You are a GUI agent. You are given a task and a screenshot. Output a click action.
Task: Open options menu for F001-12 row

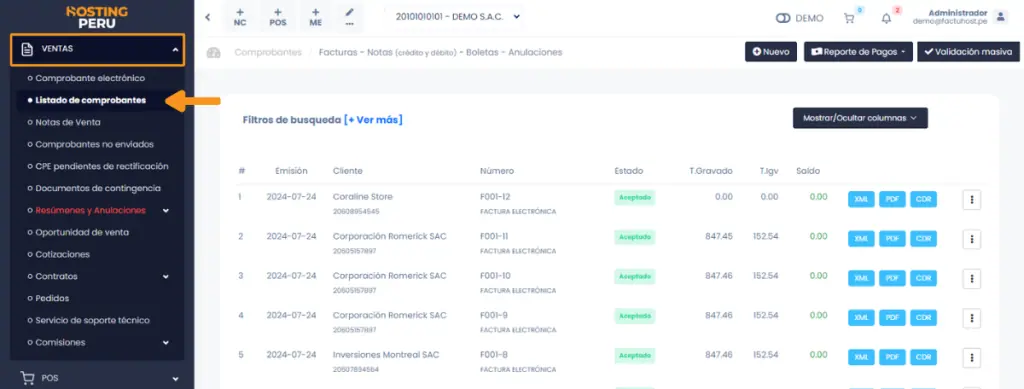[972, 200]
